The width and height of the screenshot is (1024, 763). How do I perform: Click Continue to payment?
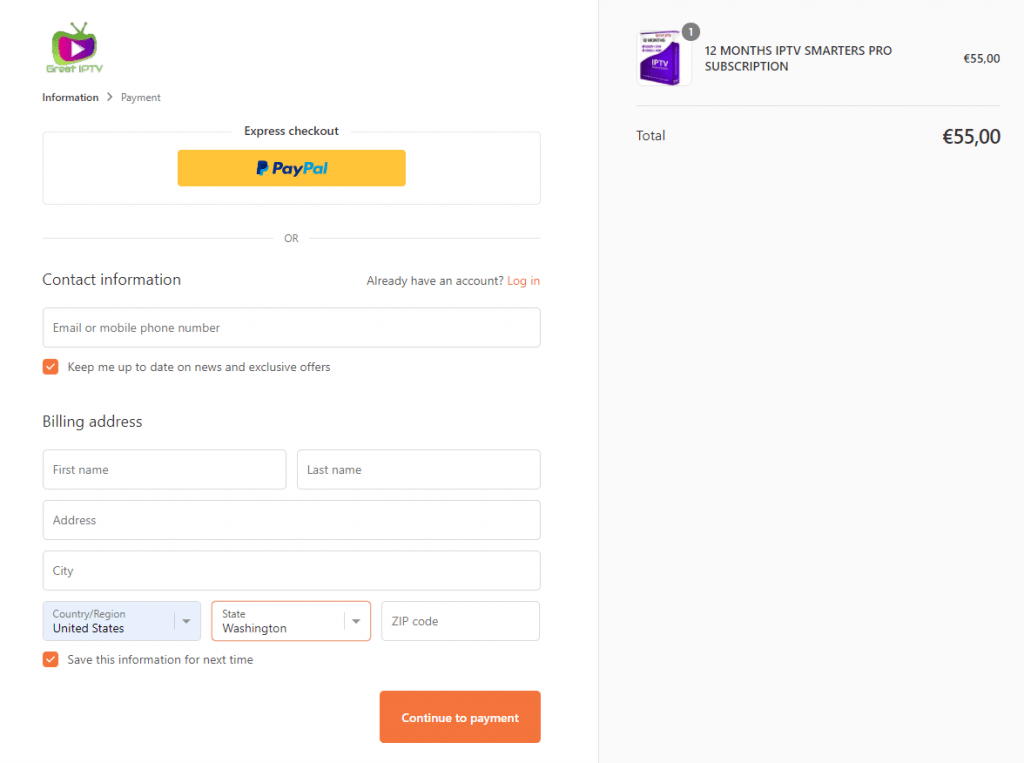point(460,717)
